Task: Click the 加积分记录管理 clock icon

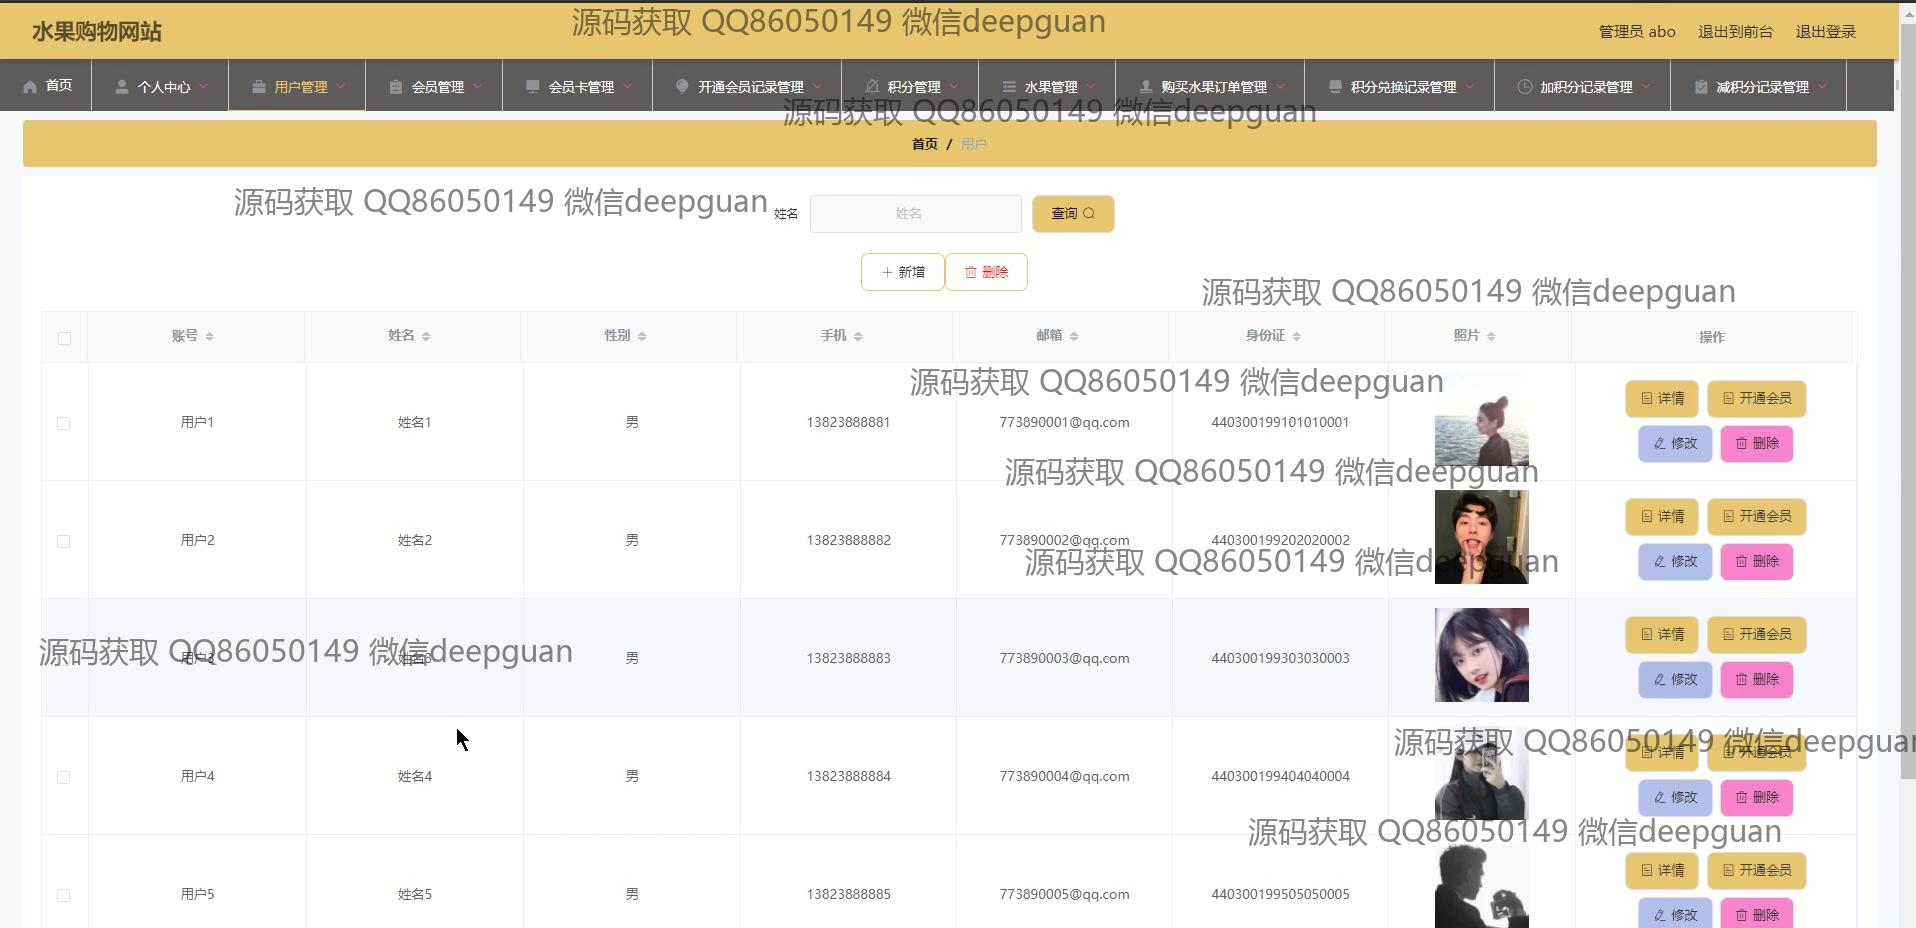Action: coord(1524,87)
